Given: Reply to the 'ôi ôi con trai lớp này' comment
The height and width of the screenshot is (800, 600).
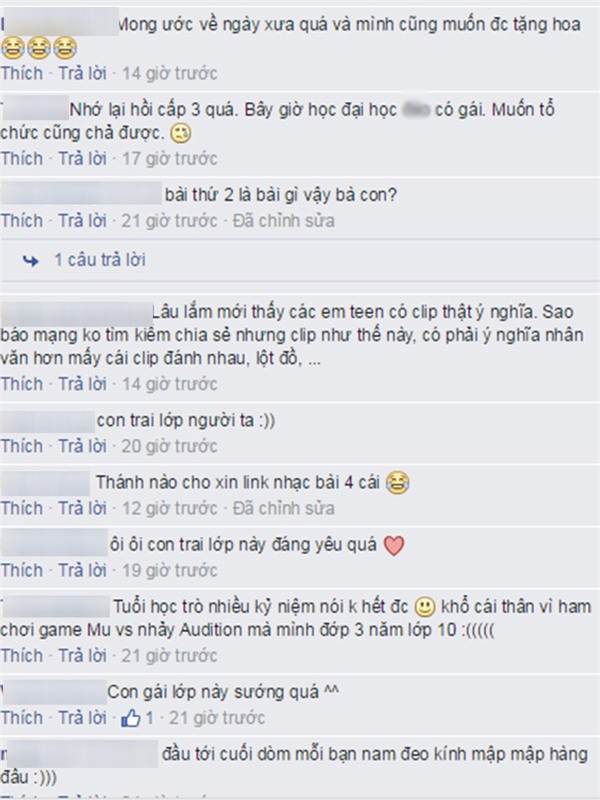Looking at the screenshot, I should tap(82, 570).
